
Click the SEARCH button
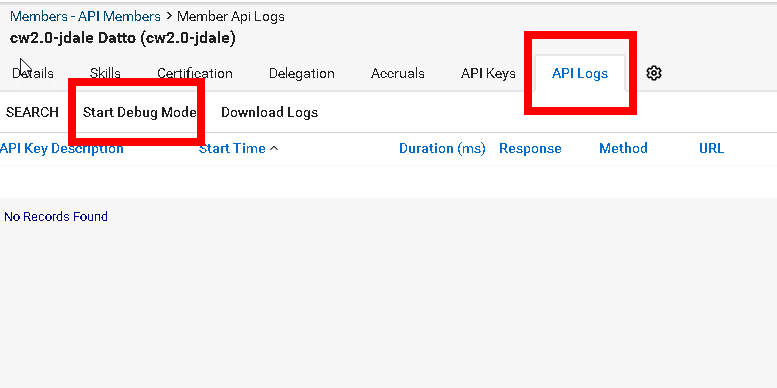32,112
